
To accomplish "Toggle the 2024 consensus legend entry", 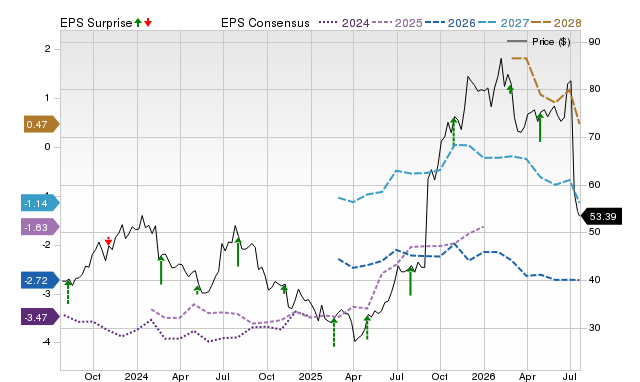I will (344, 23).
